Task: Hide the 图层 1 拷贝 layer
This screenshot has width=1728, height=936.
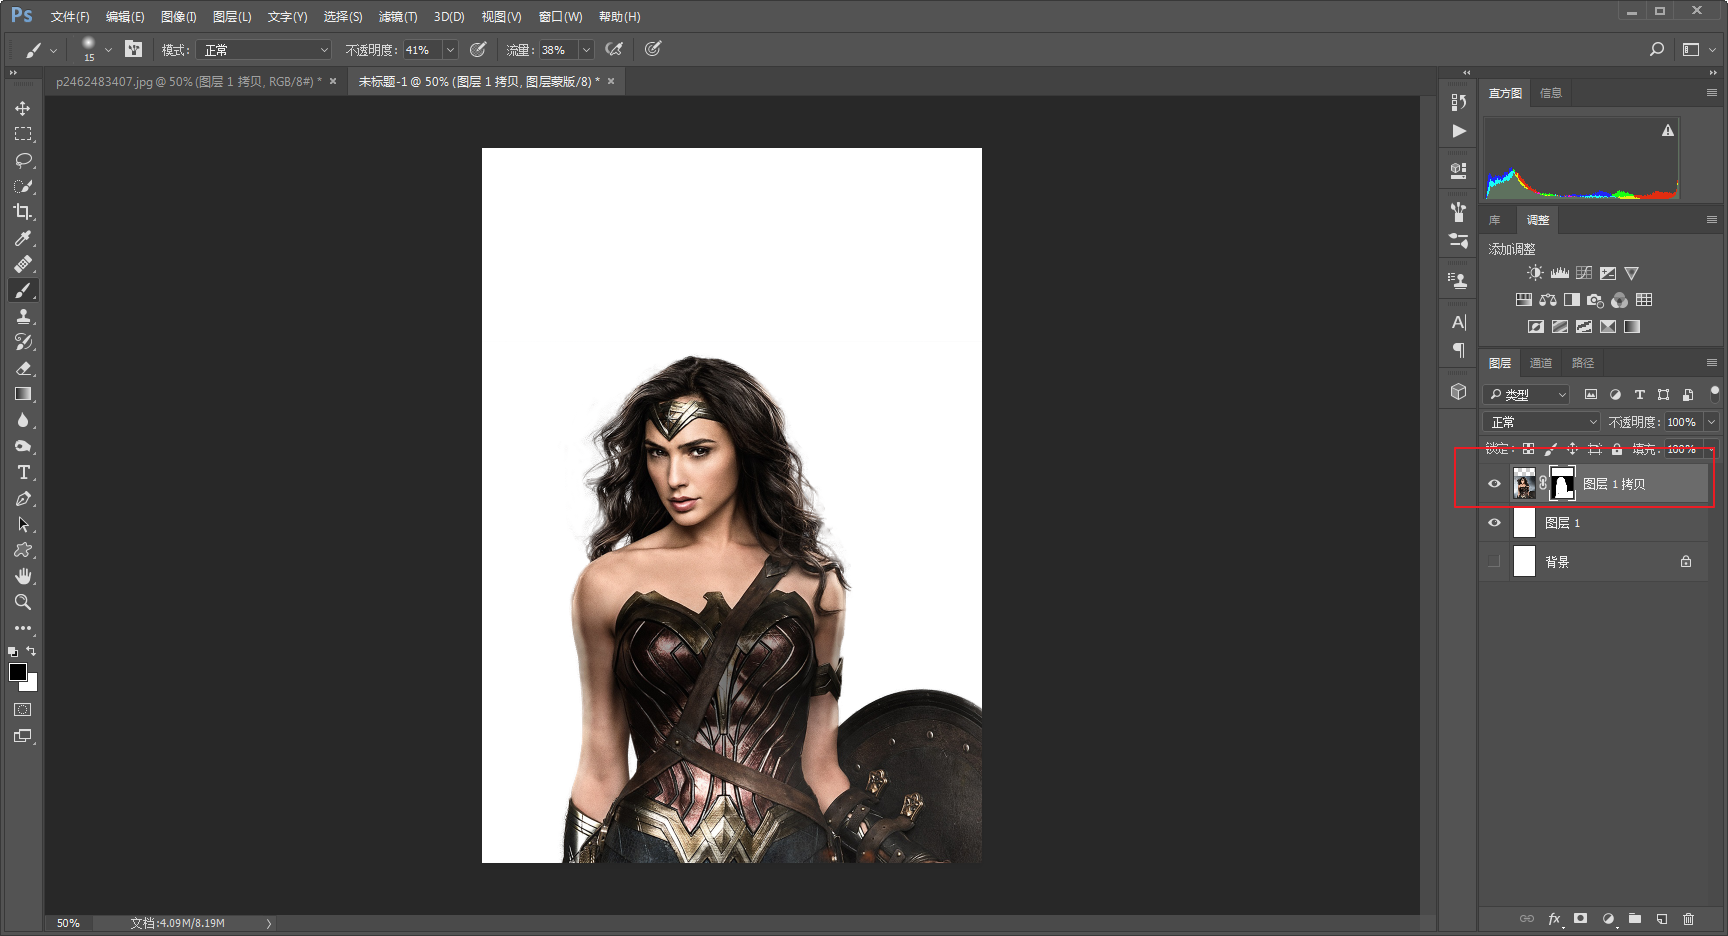Action: coord(1494,484)
